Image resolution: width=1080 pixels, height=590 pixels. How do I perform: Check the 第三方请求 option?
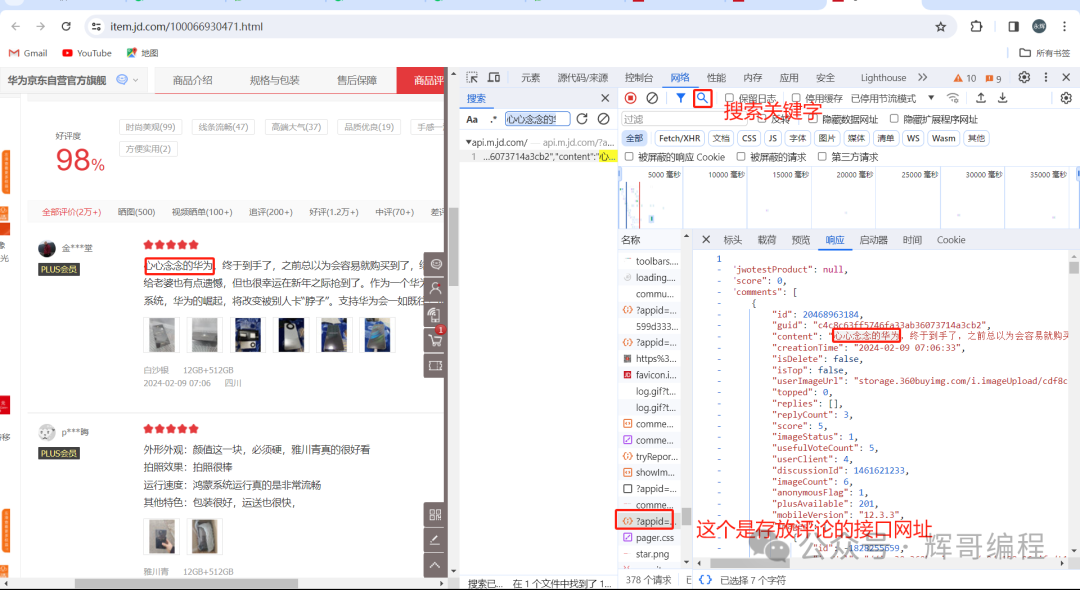822,156
